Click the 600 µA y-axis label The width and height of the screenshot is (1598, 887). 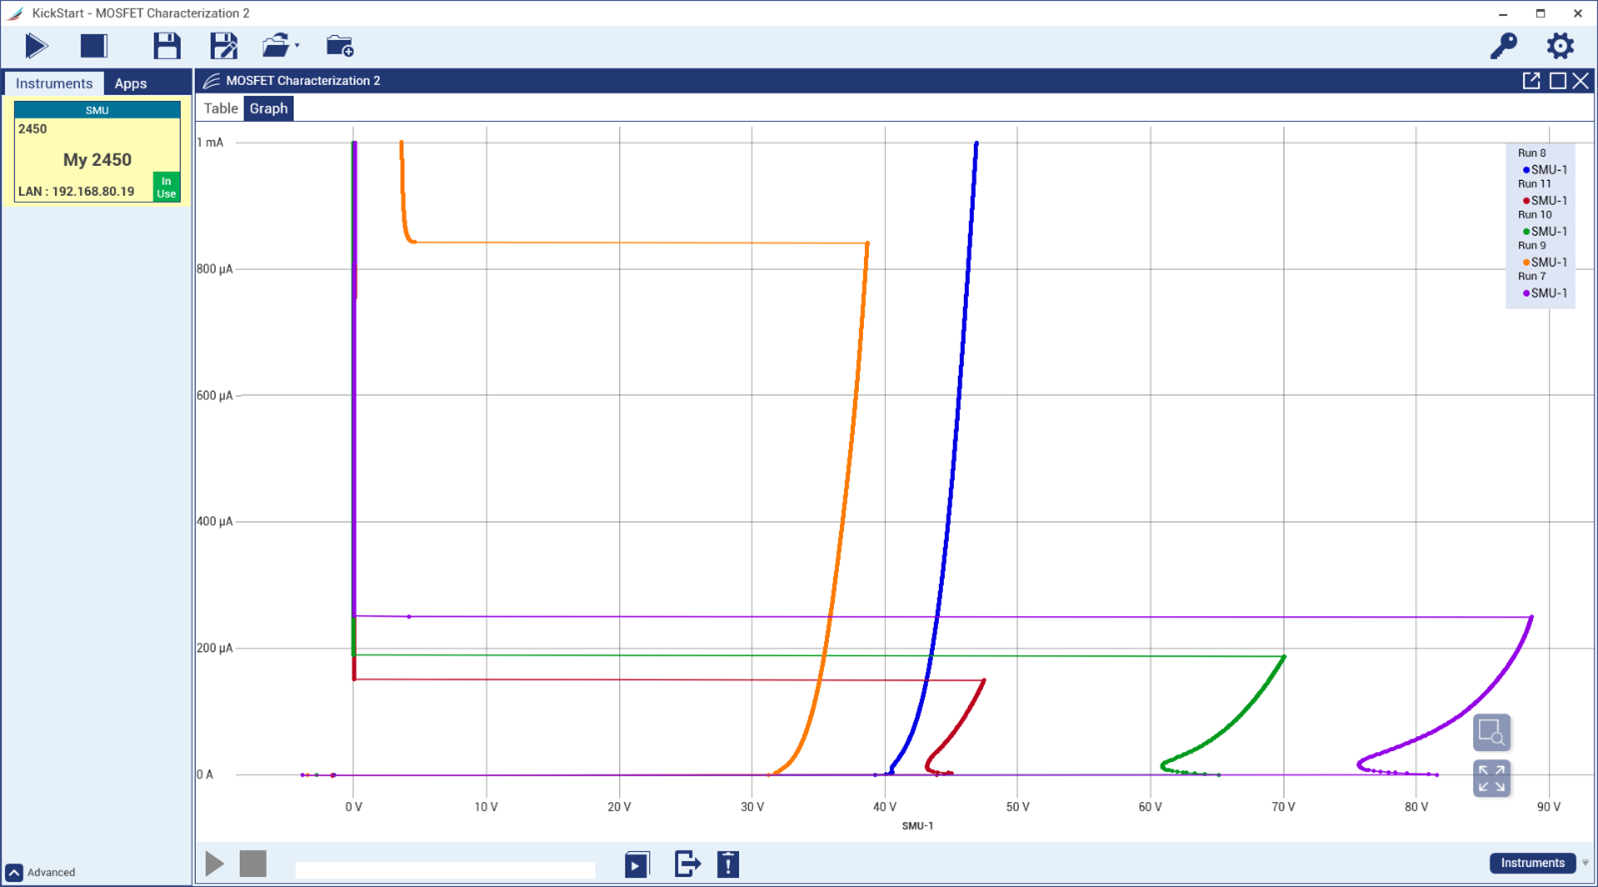214,396
